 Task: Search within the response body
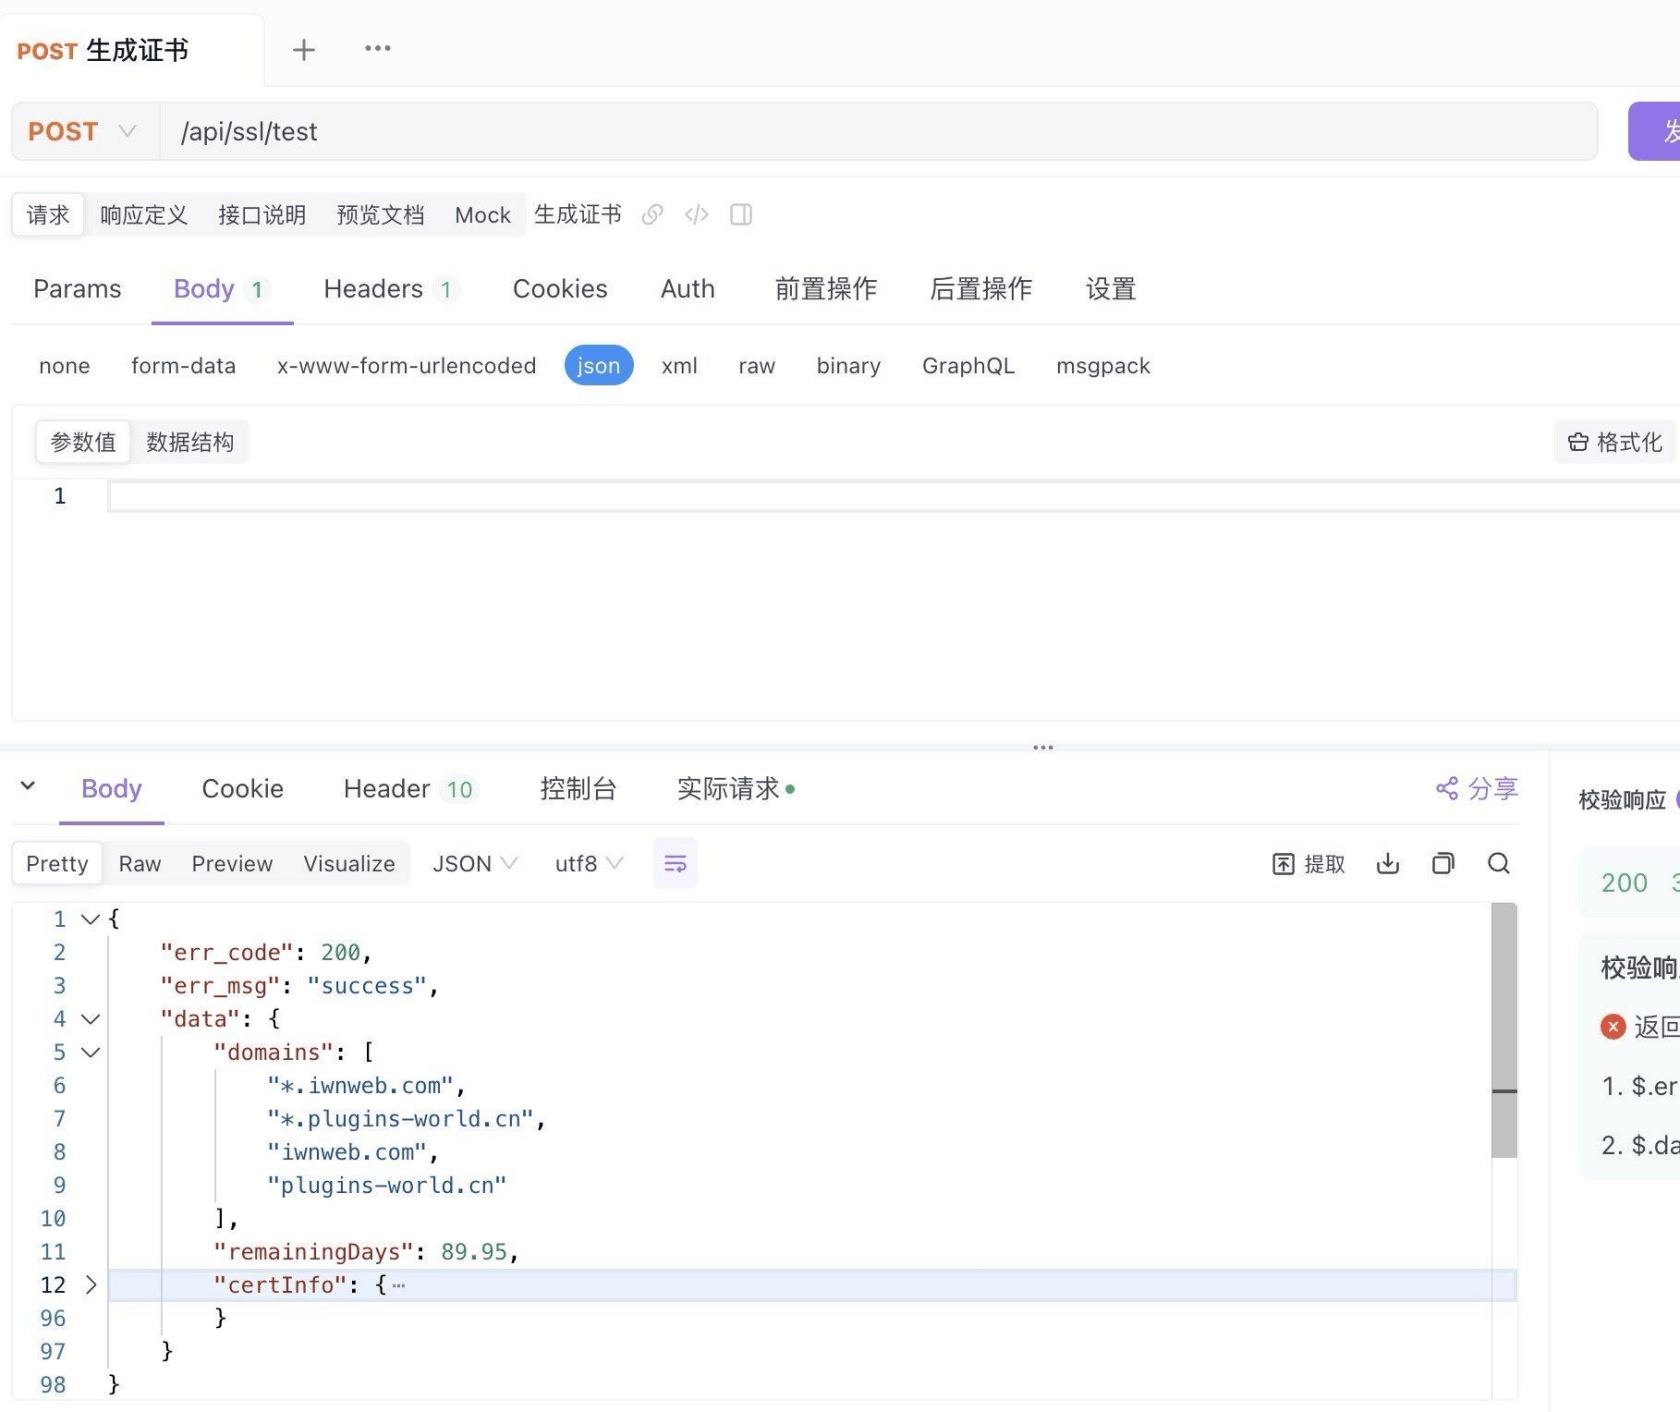pos(1498,863)
